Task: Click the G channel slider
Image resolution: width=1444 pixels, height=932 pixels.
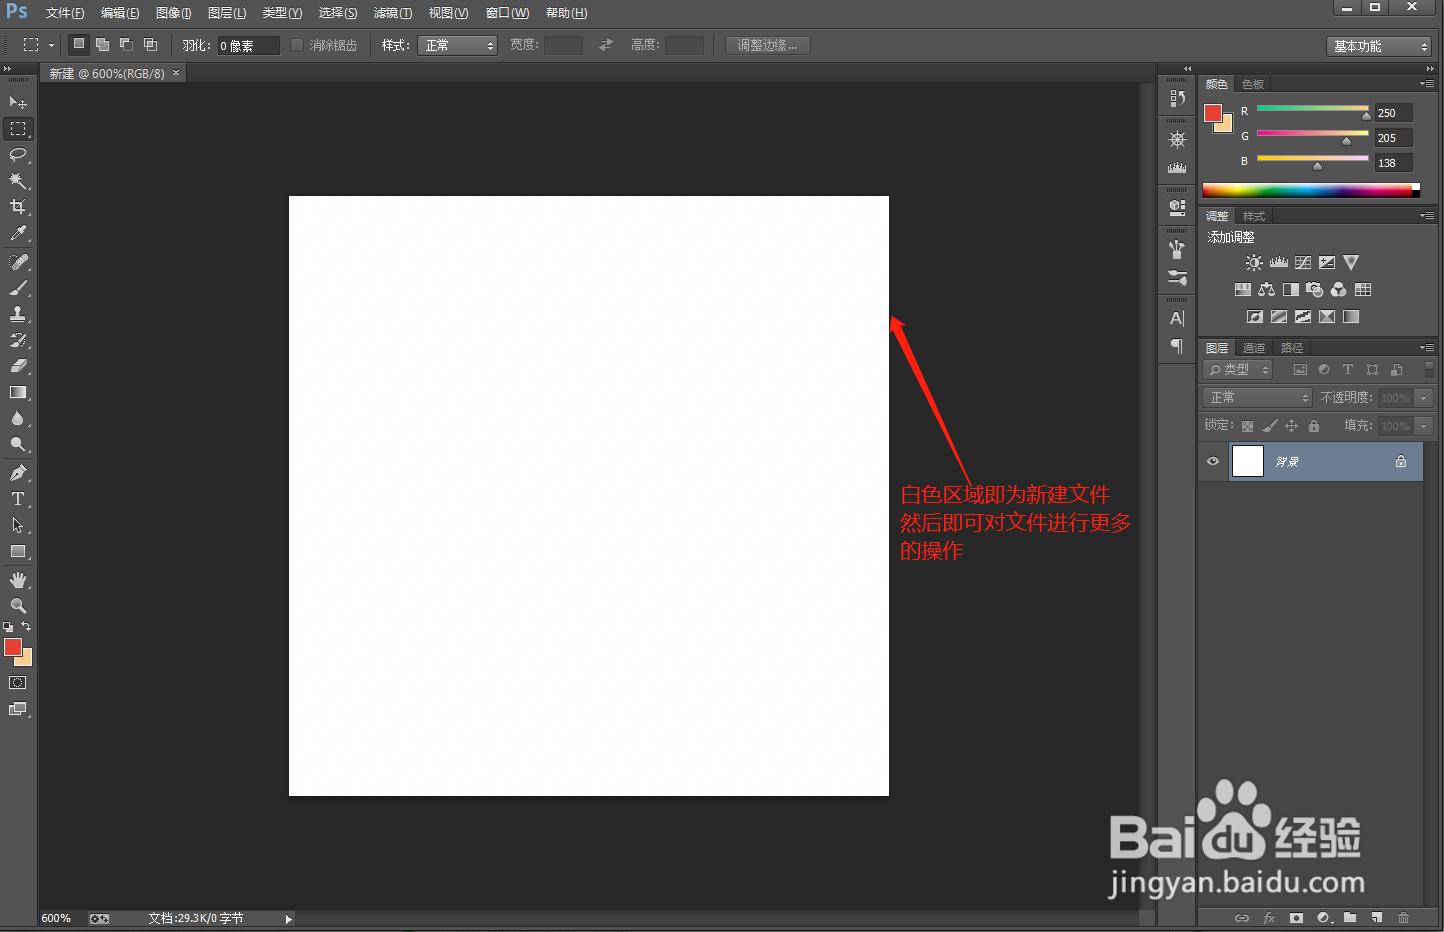Action: (1312, 133)
